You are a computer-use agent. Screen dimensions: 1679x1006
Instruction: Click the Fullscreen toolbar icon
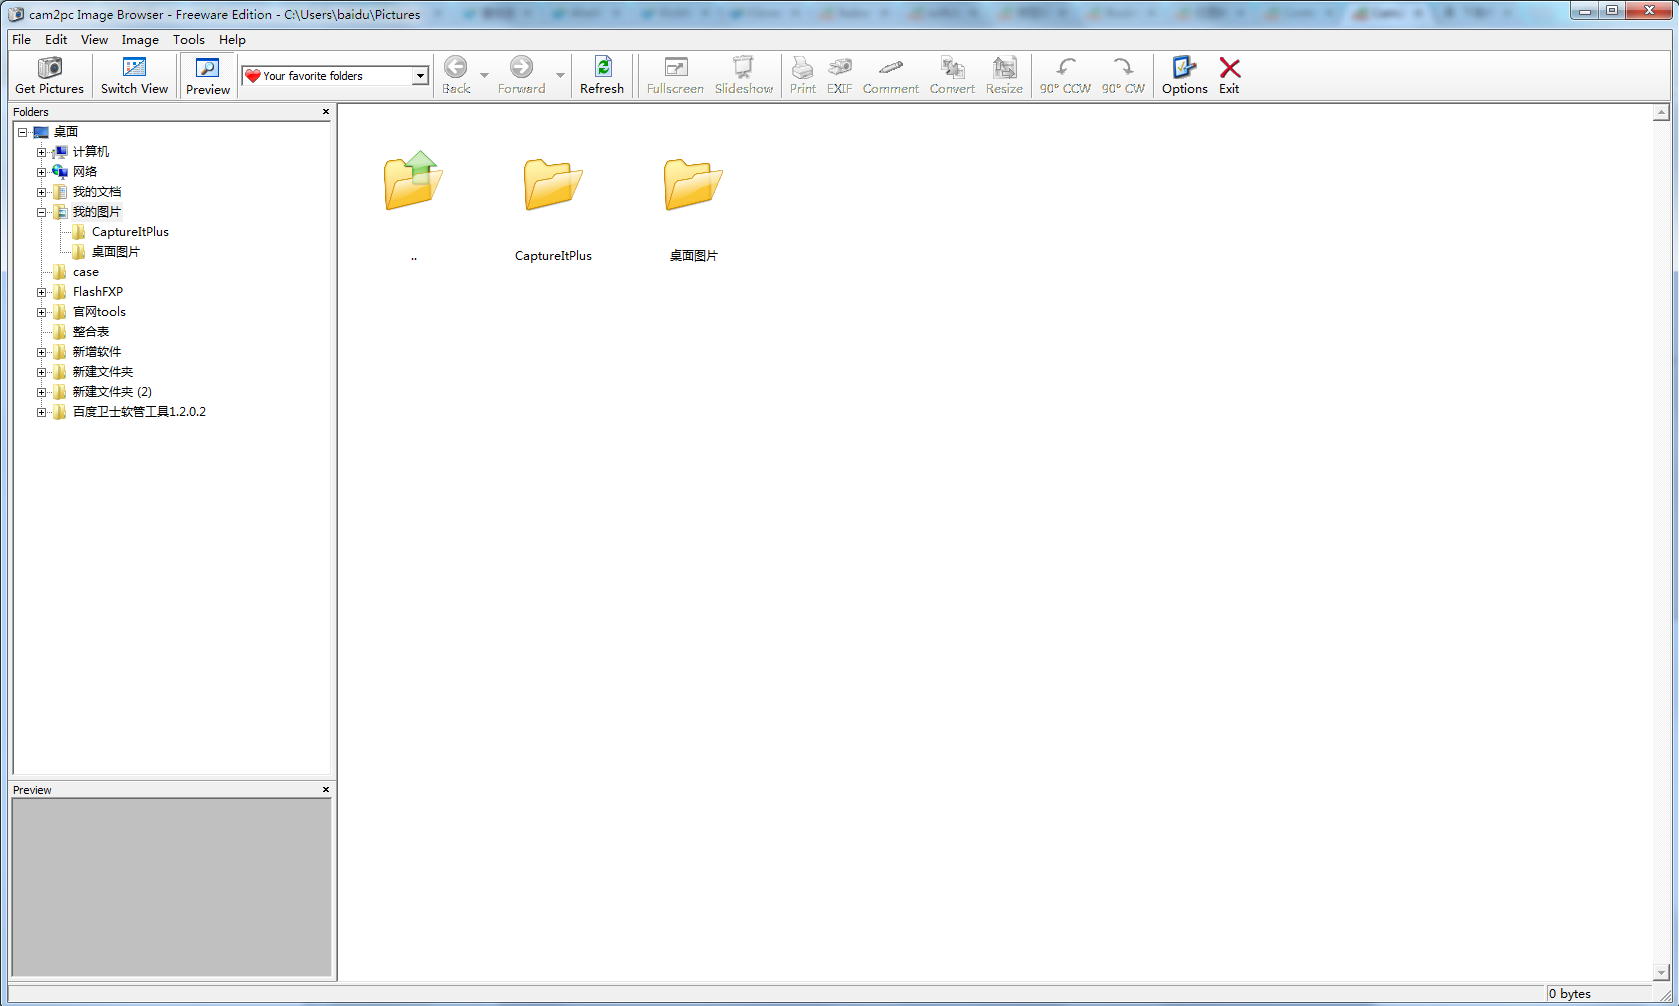(x=676, y=67)
